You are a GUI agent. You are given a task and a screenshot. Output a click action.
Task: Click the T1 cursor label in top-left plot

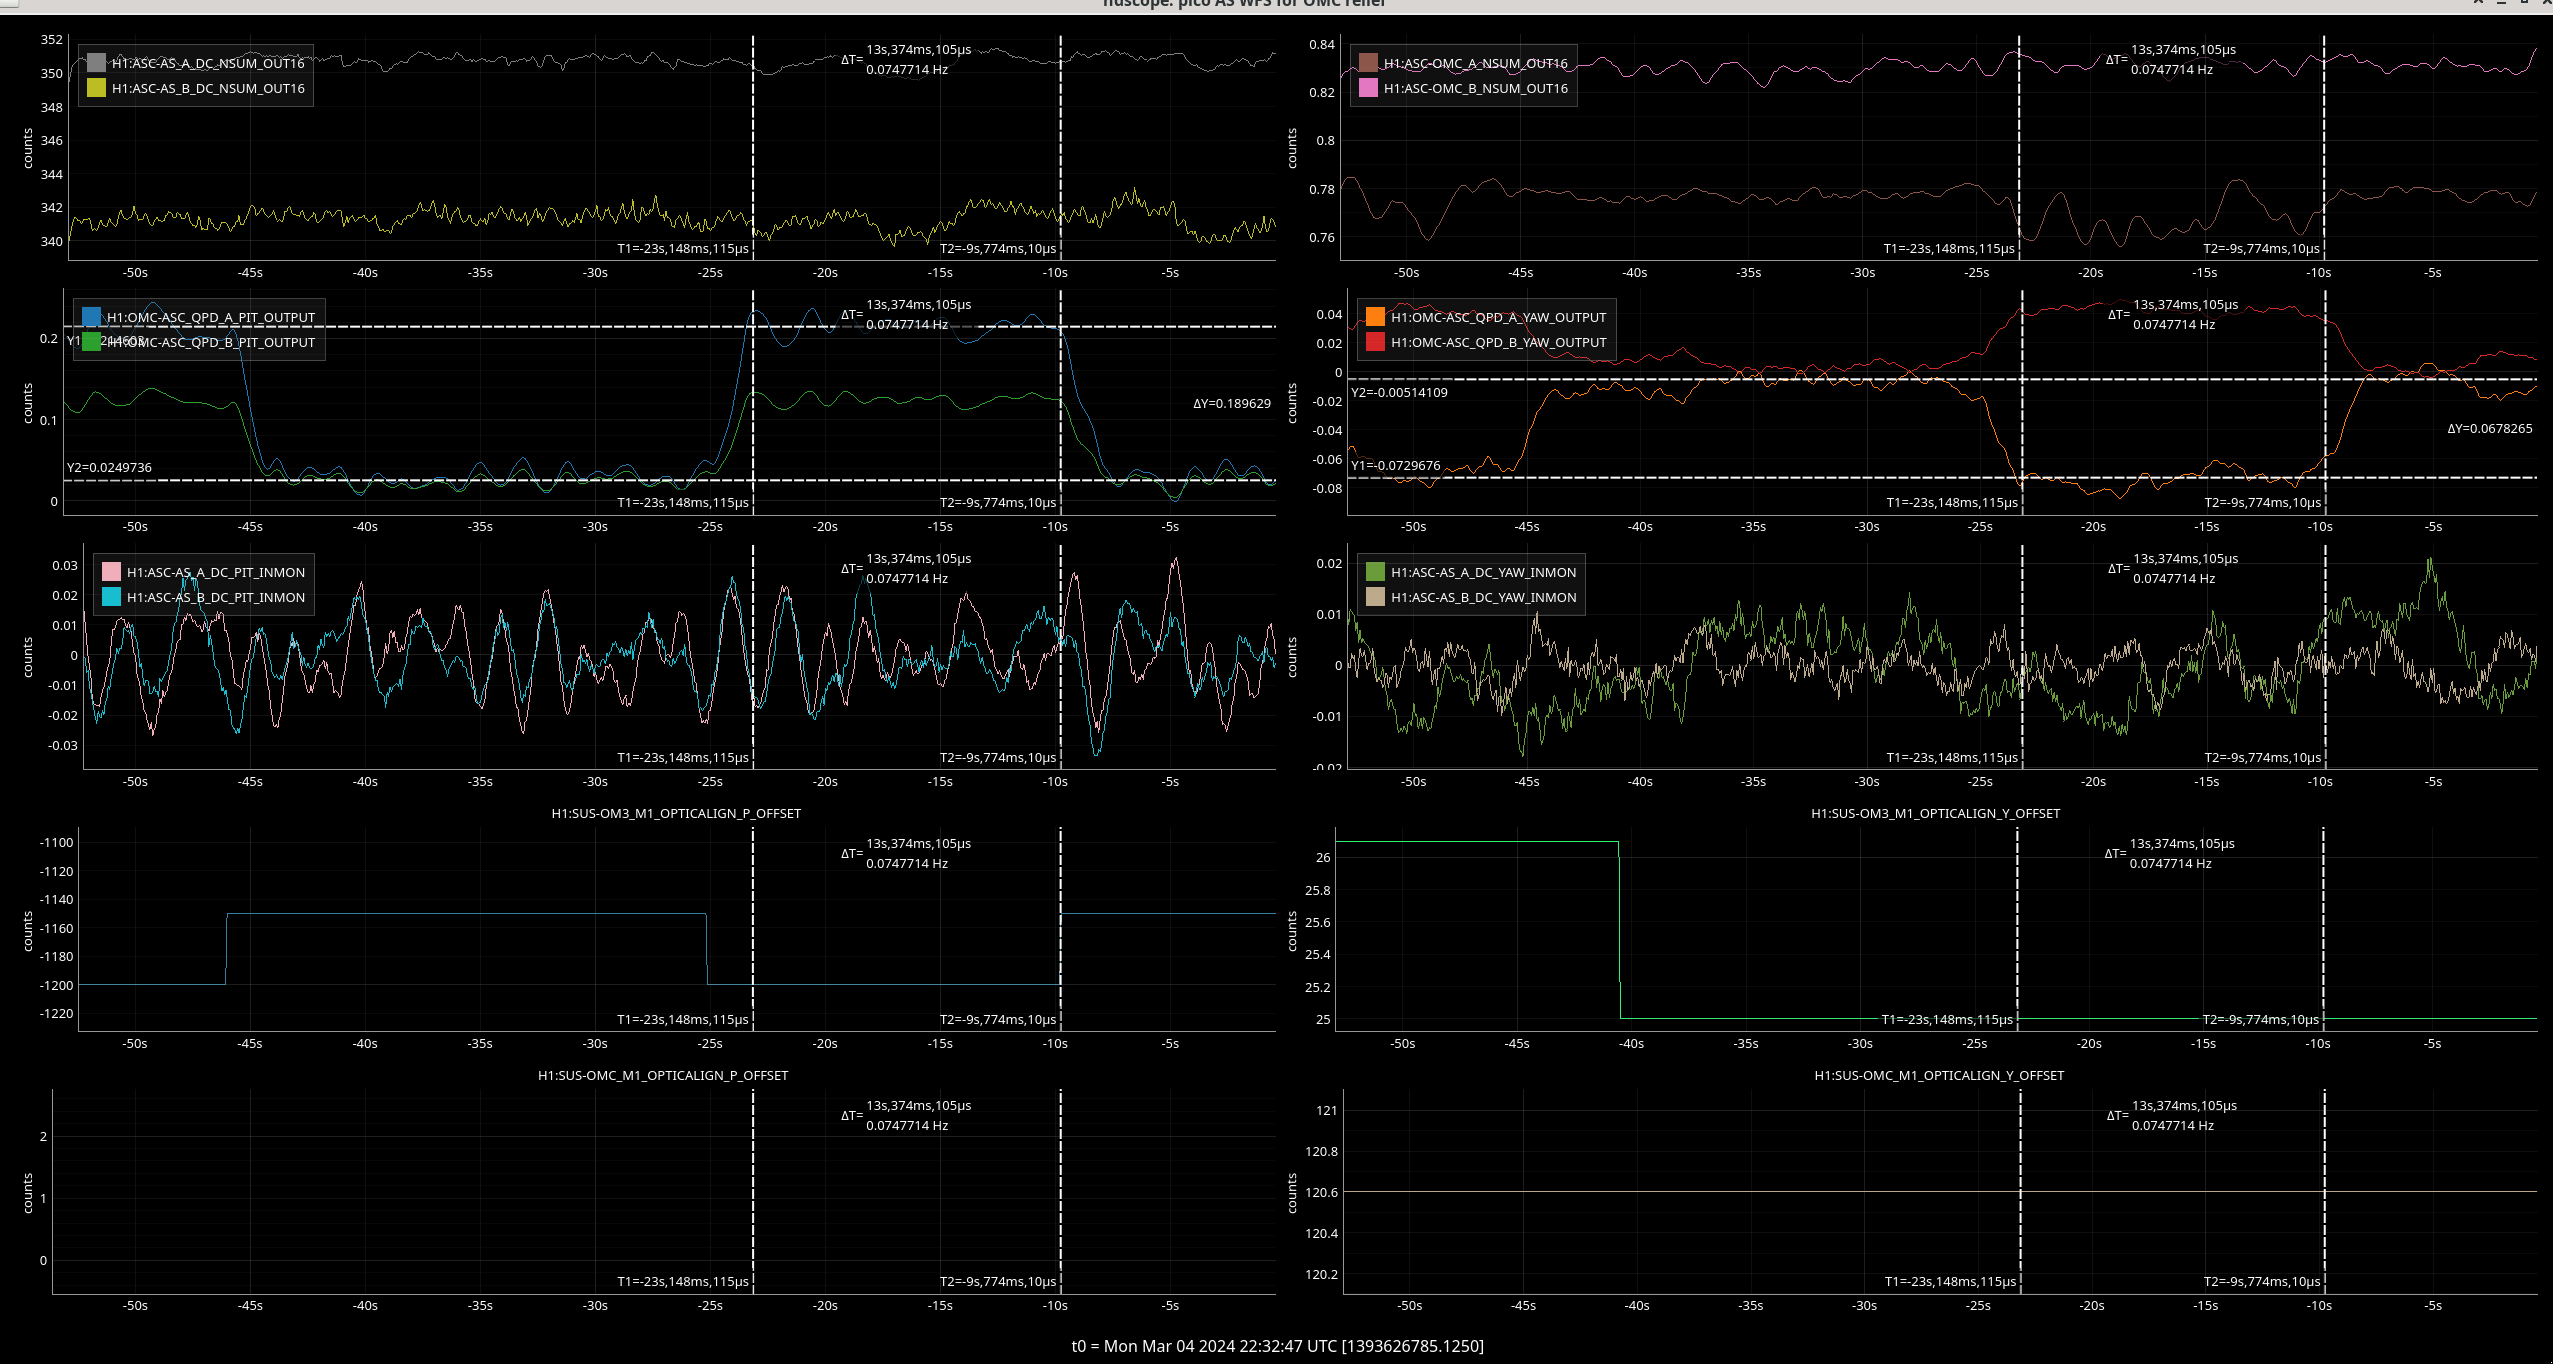(682, 248)
